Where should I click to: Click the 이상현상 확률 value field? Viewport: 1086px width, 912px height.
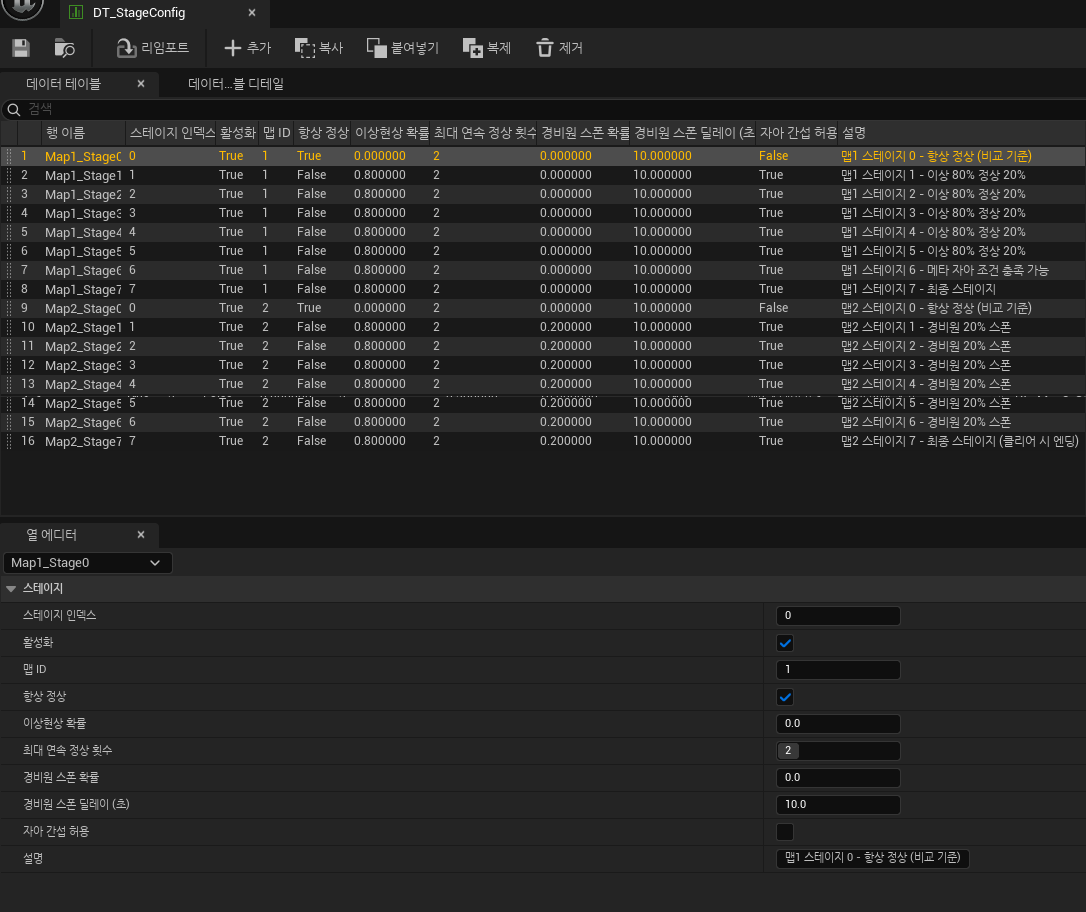coord(838,724)
